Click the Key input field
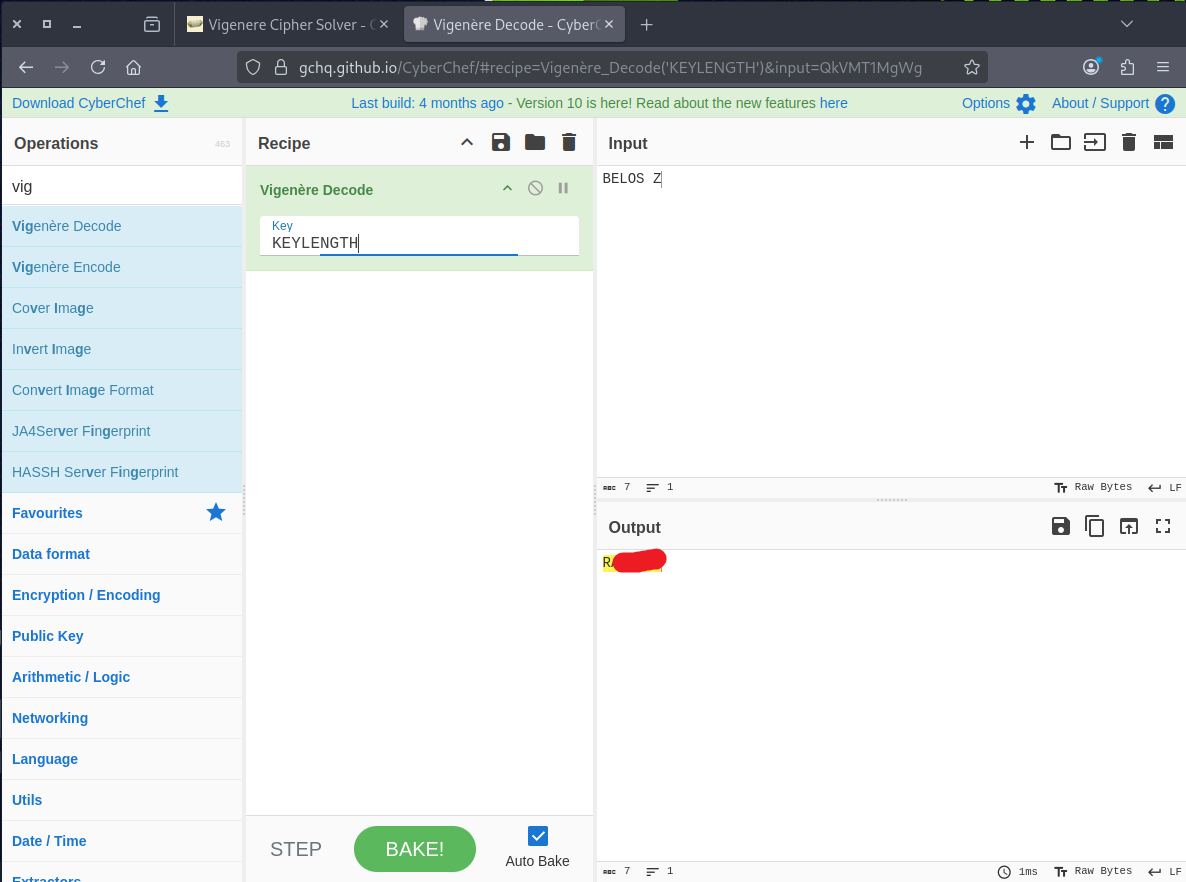The width and height of the screenshot is (1186, 882). 418,243
